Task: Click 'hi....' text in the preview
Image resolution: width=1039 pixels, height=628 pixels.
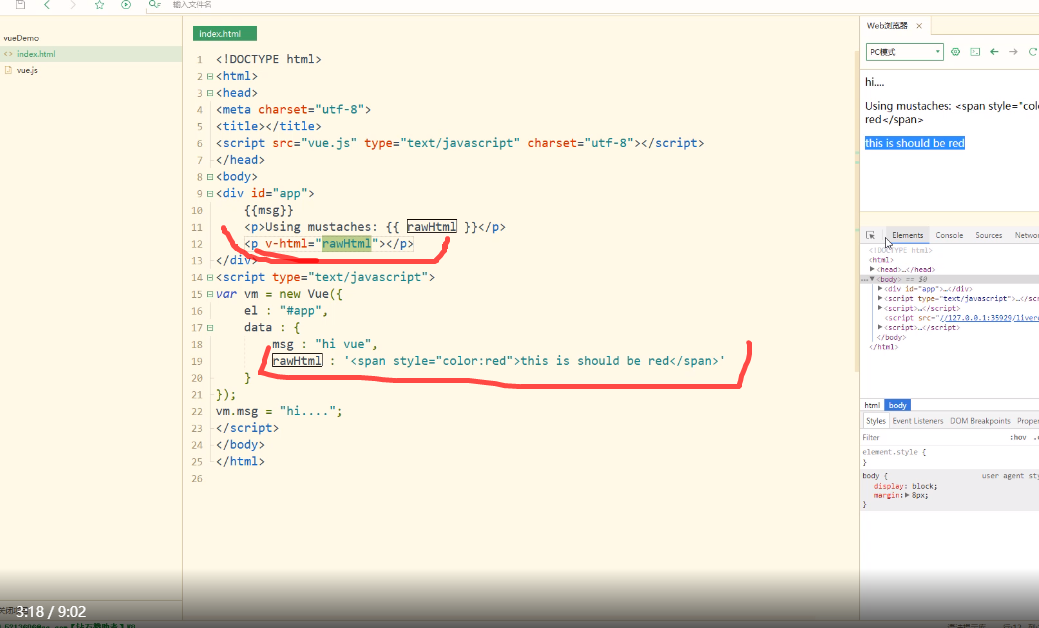Action: tap(875, 82)
